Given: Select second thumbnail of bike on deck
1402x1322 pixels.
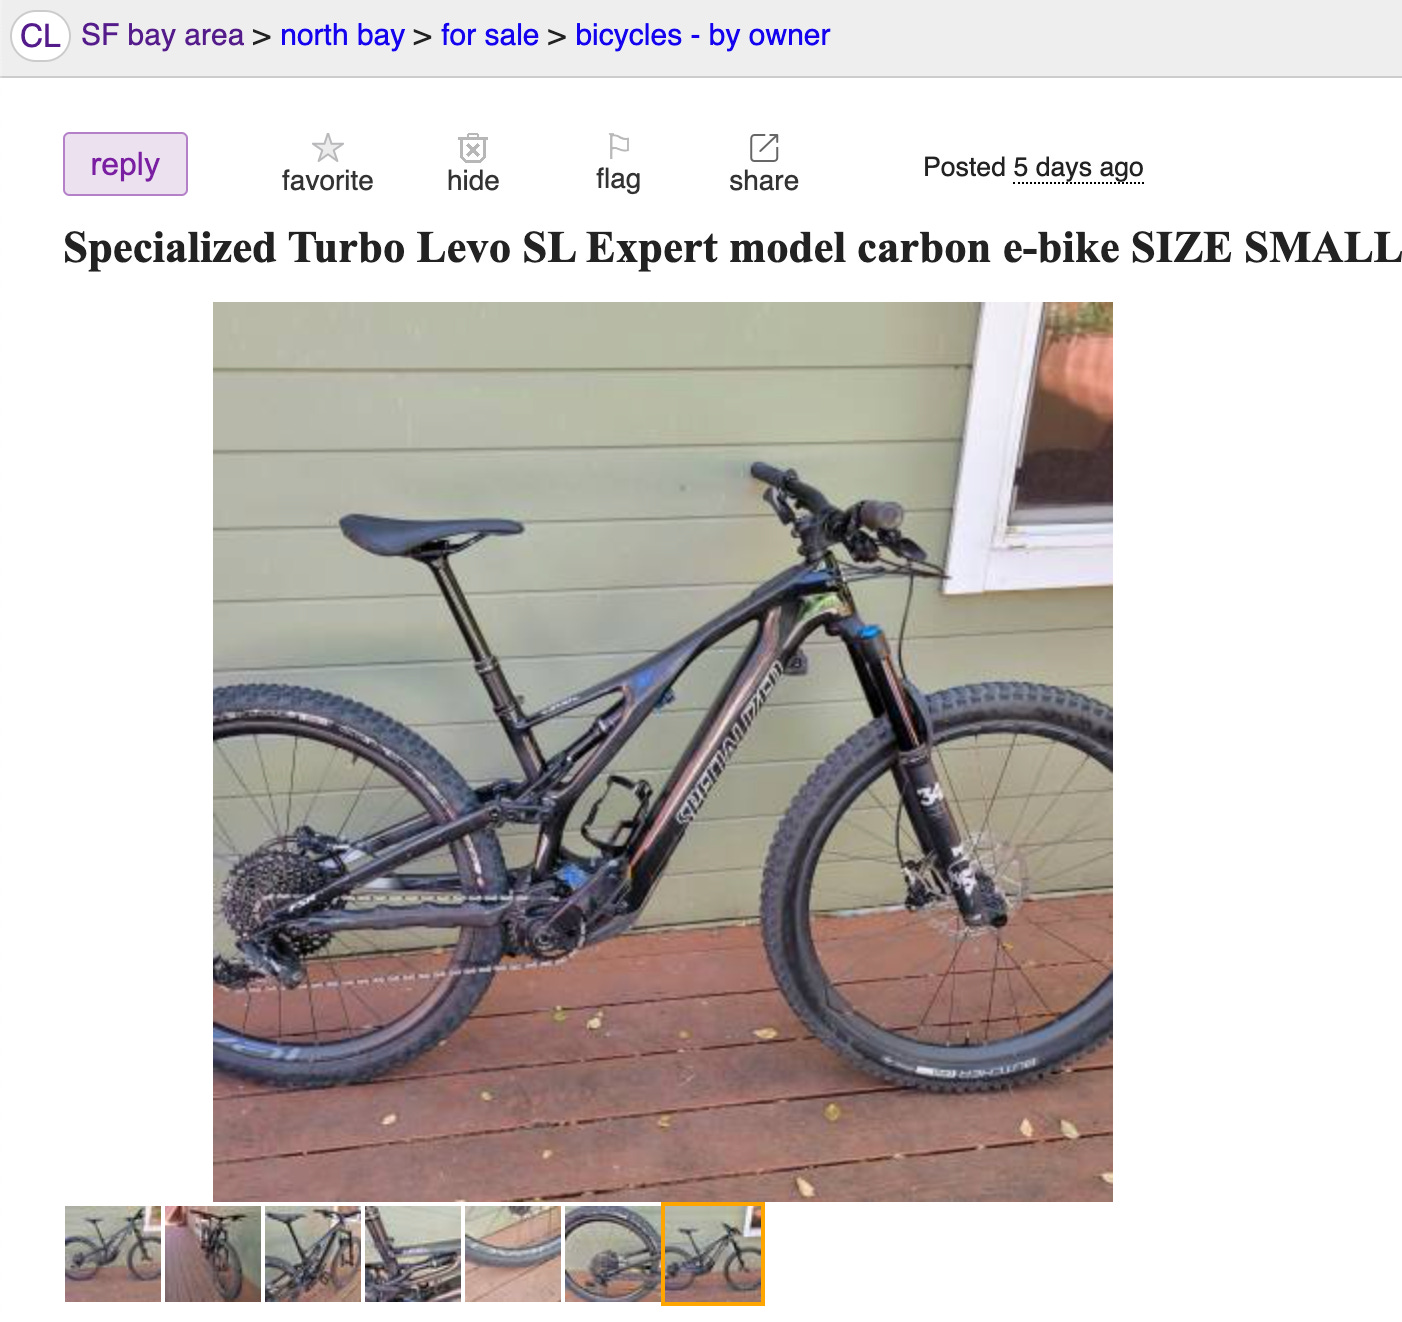Looking at the screenshot, I should 213,1254.
